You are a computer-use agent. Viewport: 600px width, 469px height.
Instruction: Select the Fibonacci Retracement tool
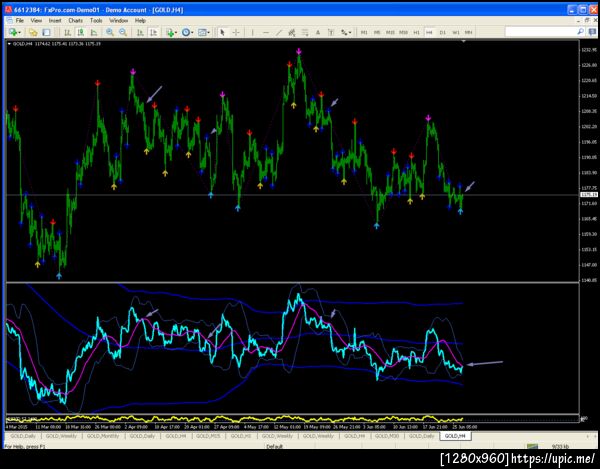click(305, 33)
